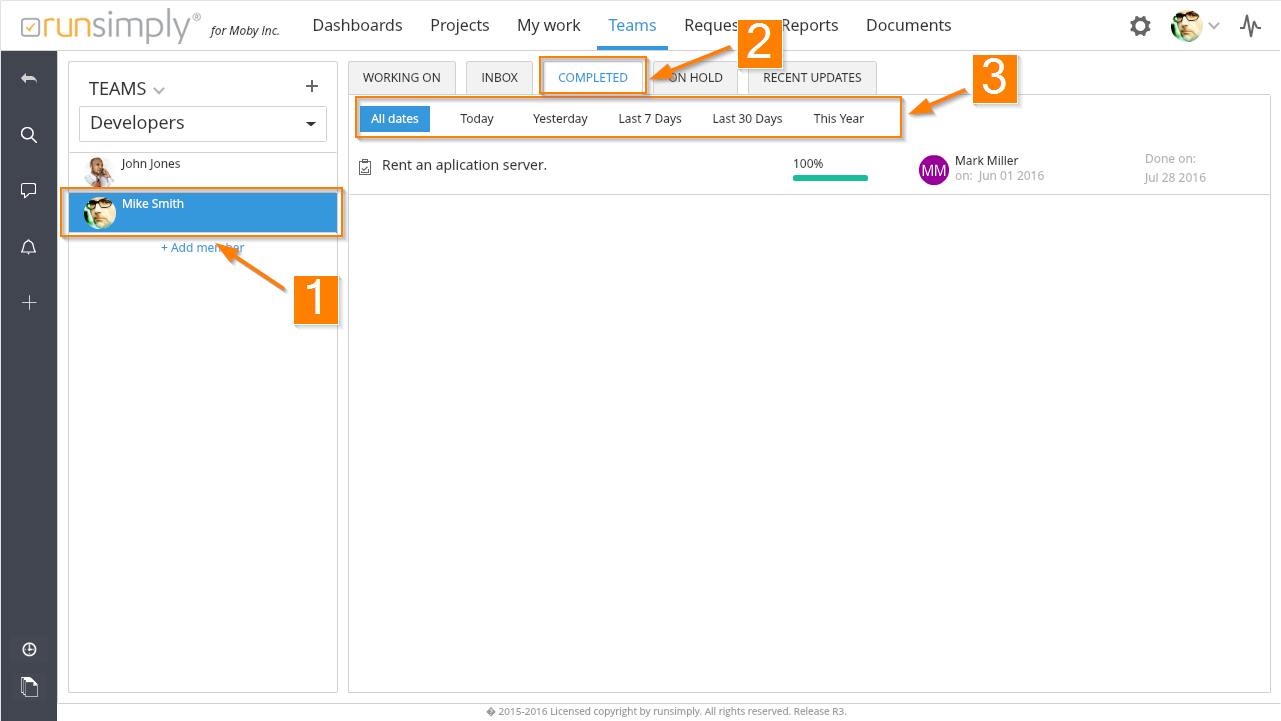The height and width of the screenshot is (721, 1281).
Task: Click the 100% progress bar
Action: coord(830,178)
